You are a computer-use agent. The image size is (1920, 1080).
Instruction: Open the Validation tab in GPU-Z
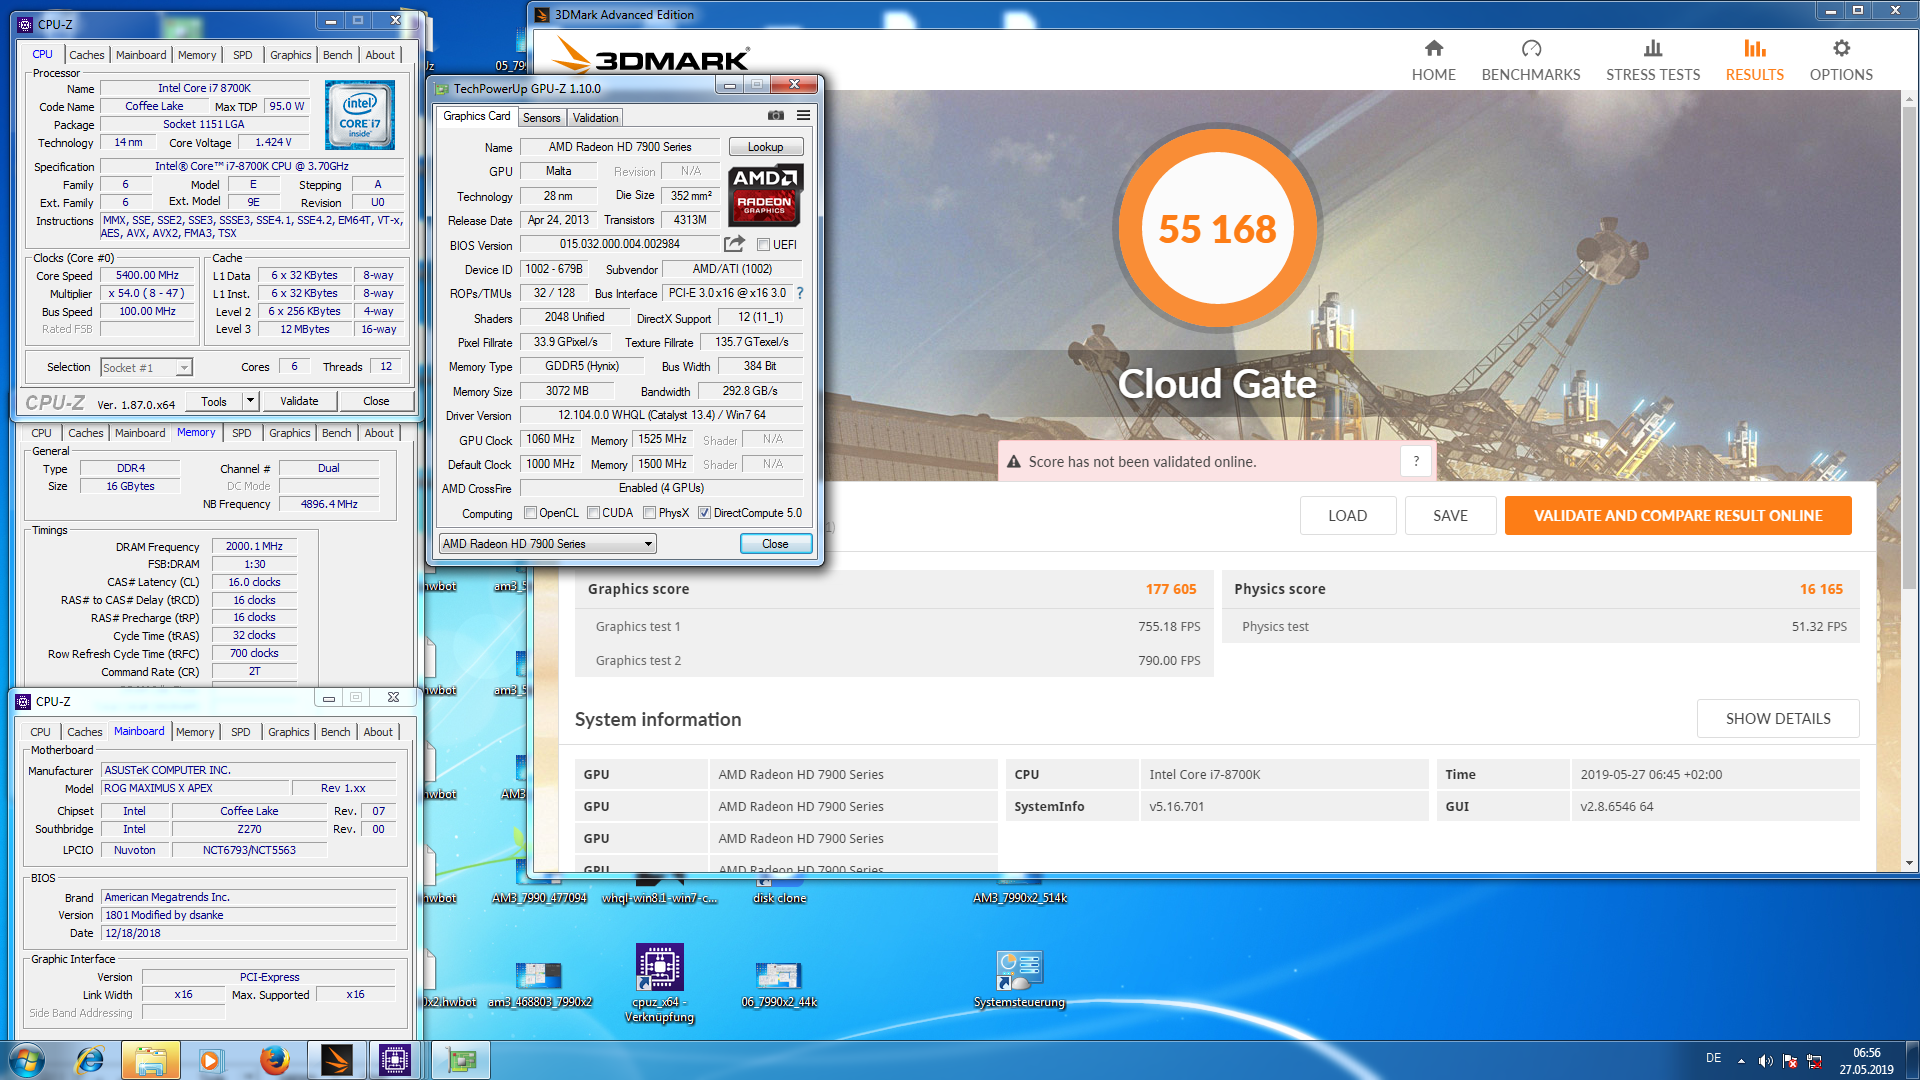point(595,117)
